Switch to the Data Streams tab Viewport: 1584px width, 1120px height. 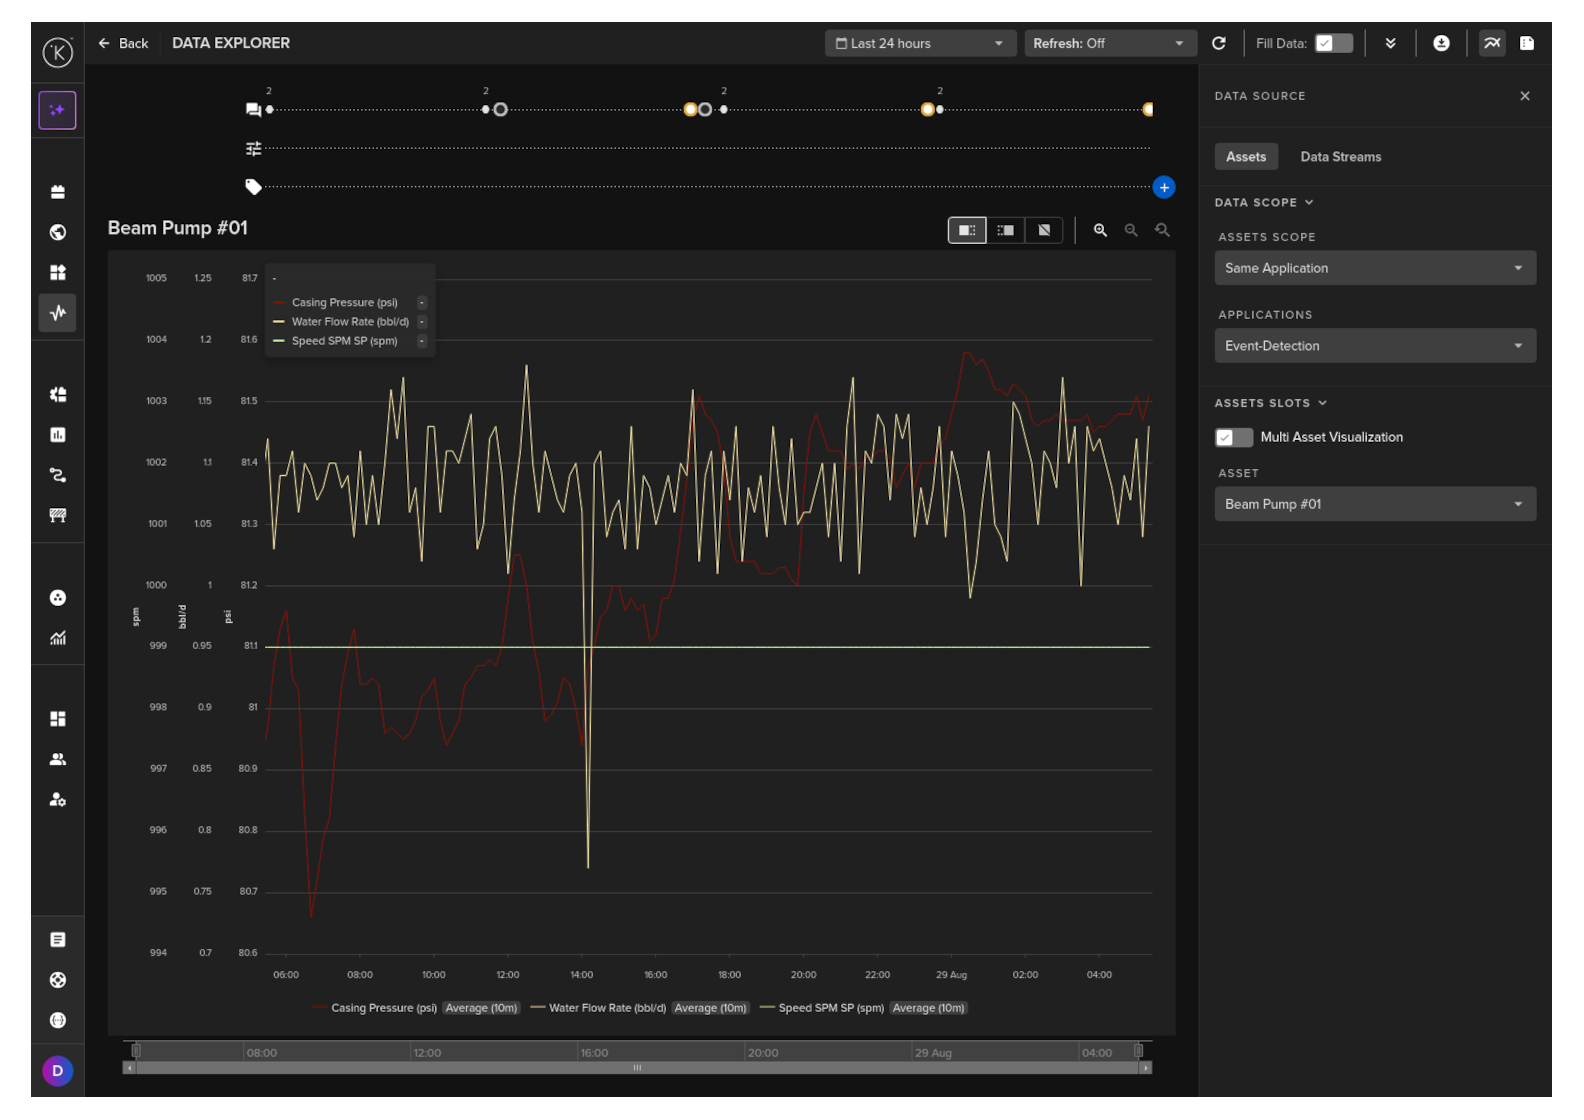1341,157
